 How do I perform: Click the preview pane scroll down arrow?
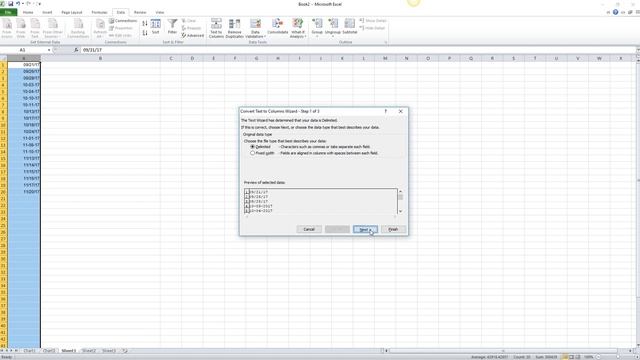(400, 211)
